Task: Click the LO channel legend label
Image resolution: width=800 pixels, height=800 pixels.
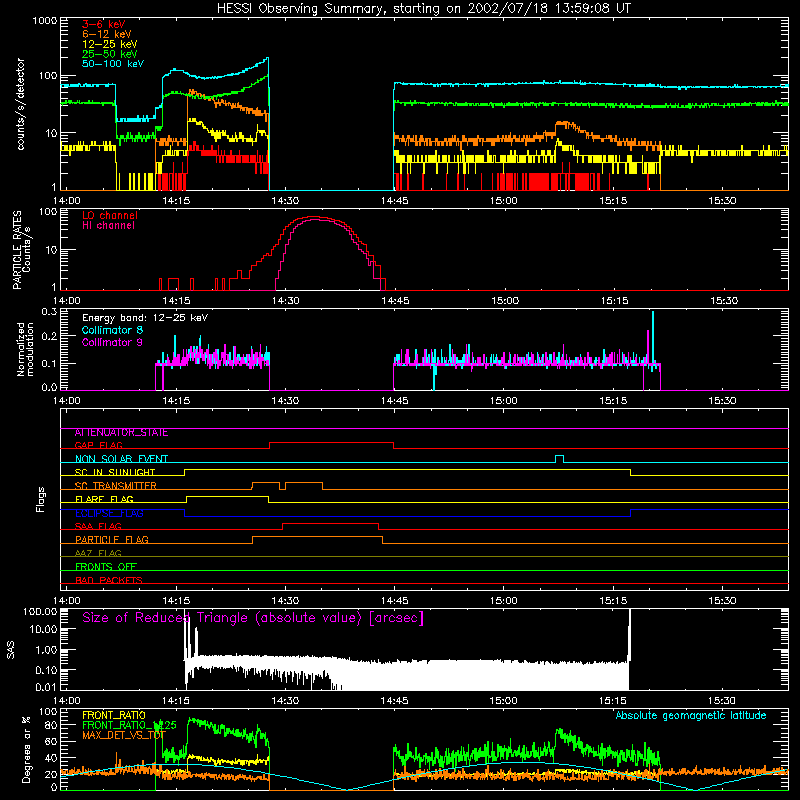Action: click(x=110, y=215)
